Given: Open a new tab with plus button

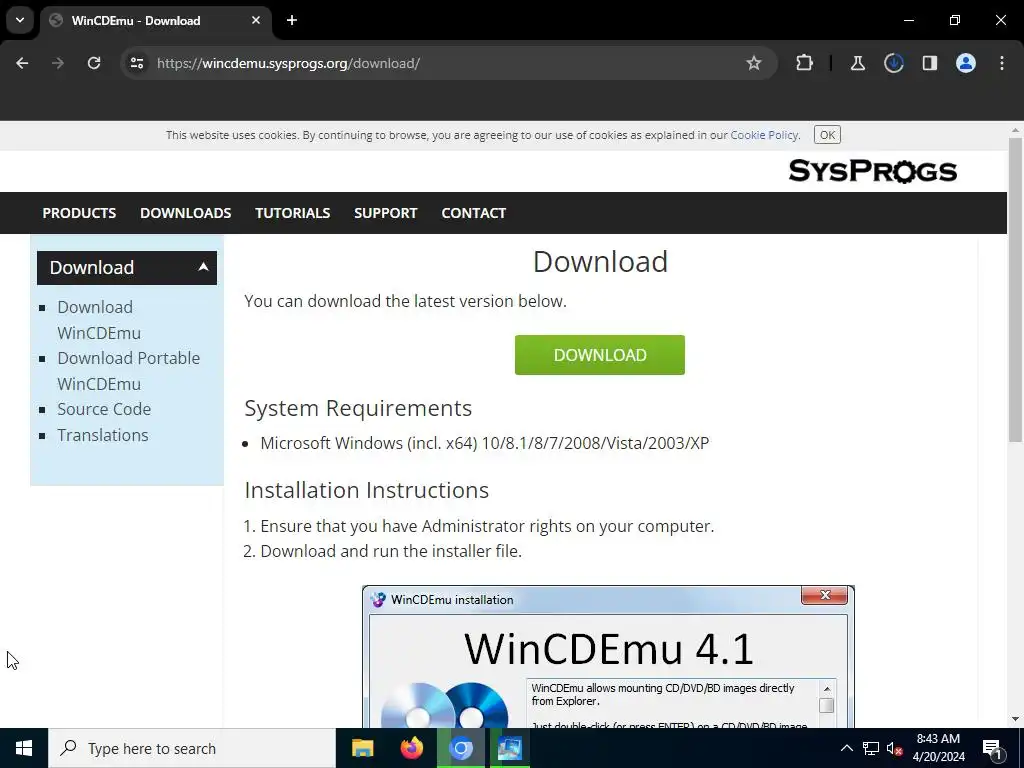Looking at the screenshot, I should tap(292, 20).
